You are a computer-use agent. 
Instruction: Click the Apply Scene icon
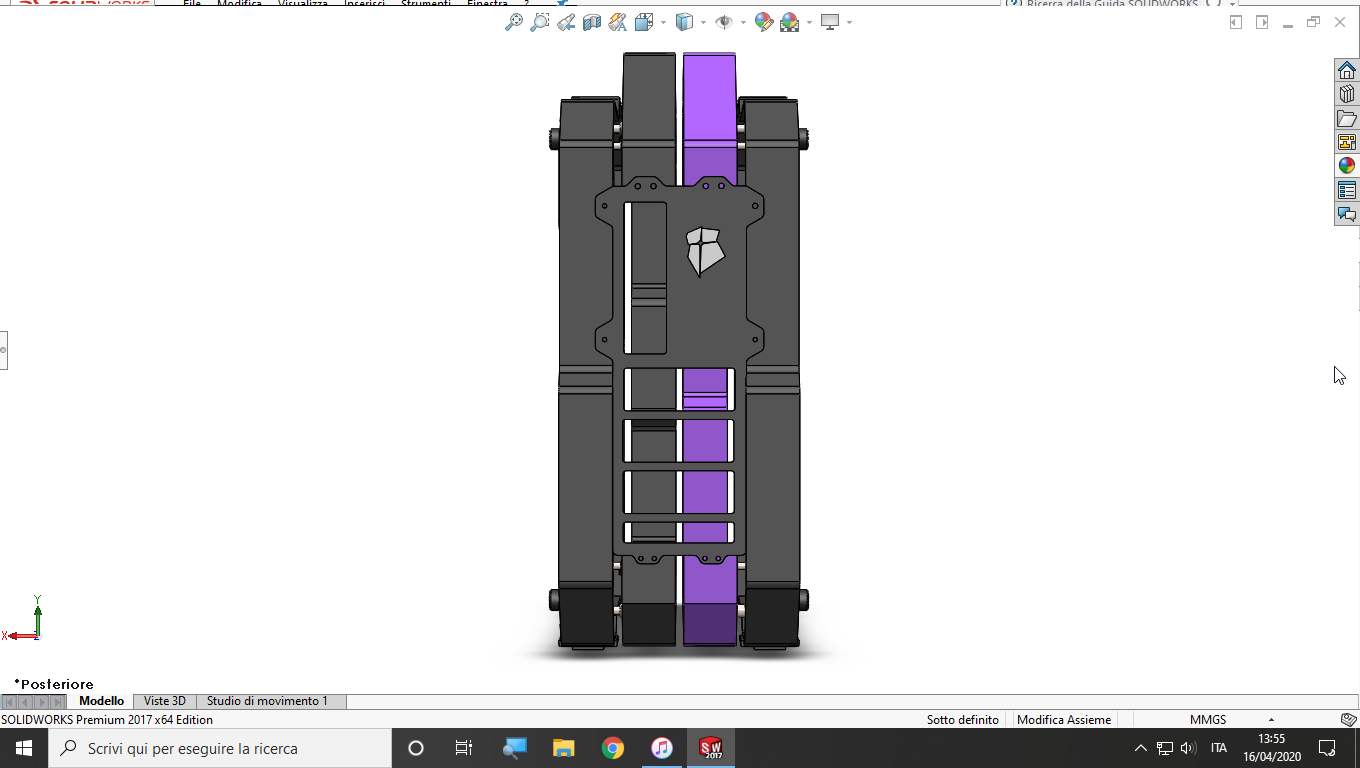789,22
